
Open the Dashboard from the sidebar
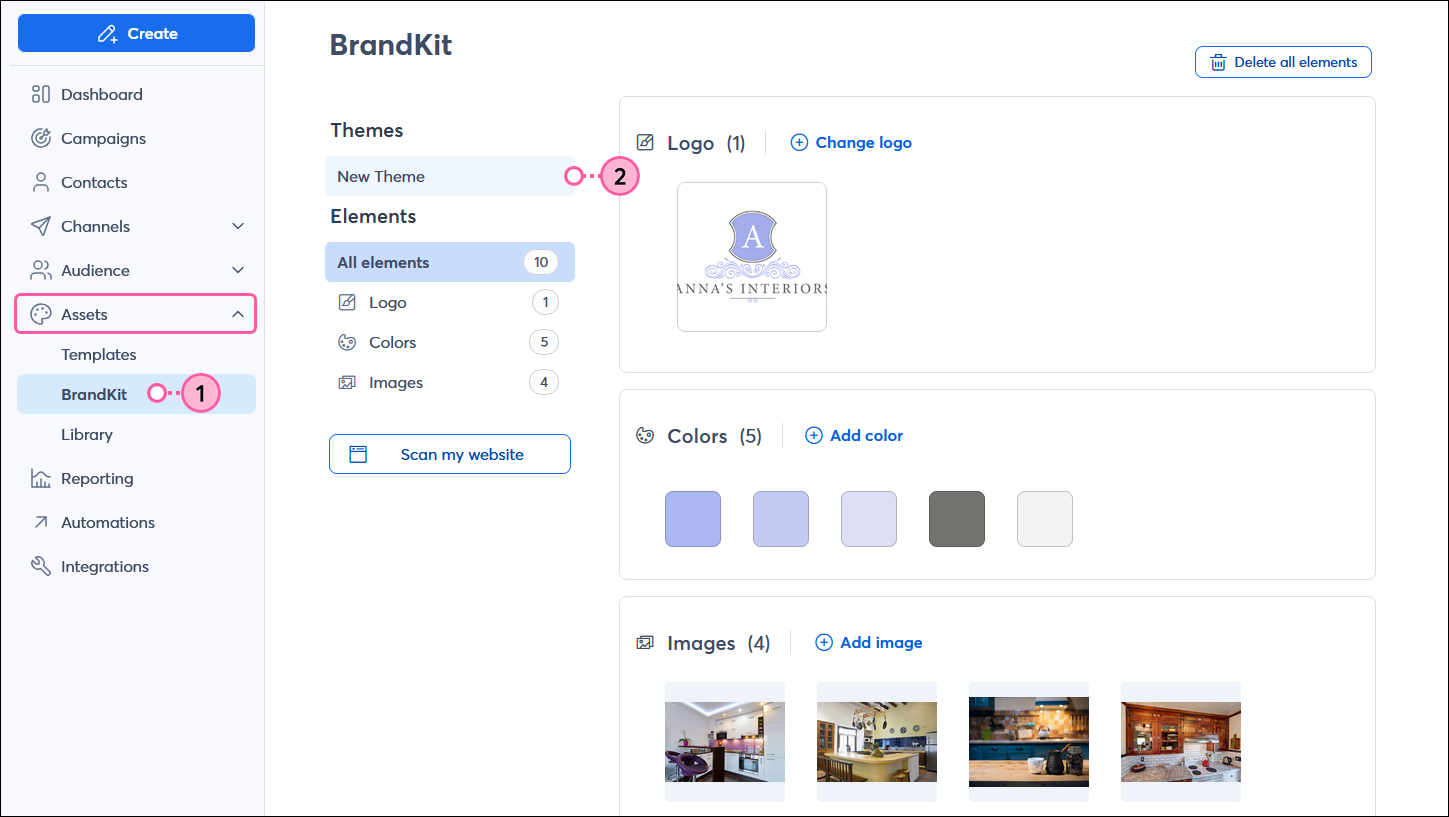point(98,93)
